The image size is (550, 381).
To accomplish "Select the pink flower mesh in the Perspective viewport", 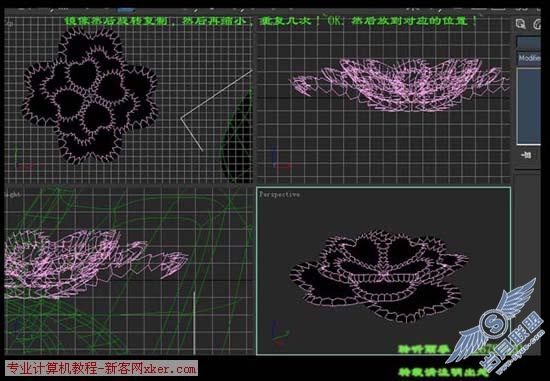I will click(x=378, y=275).
